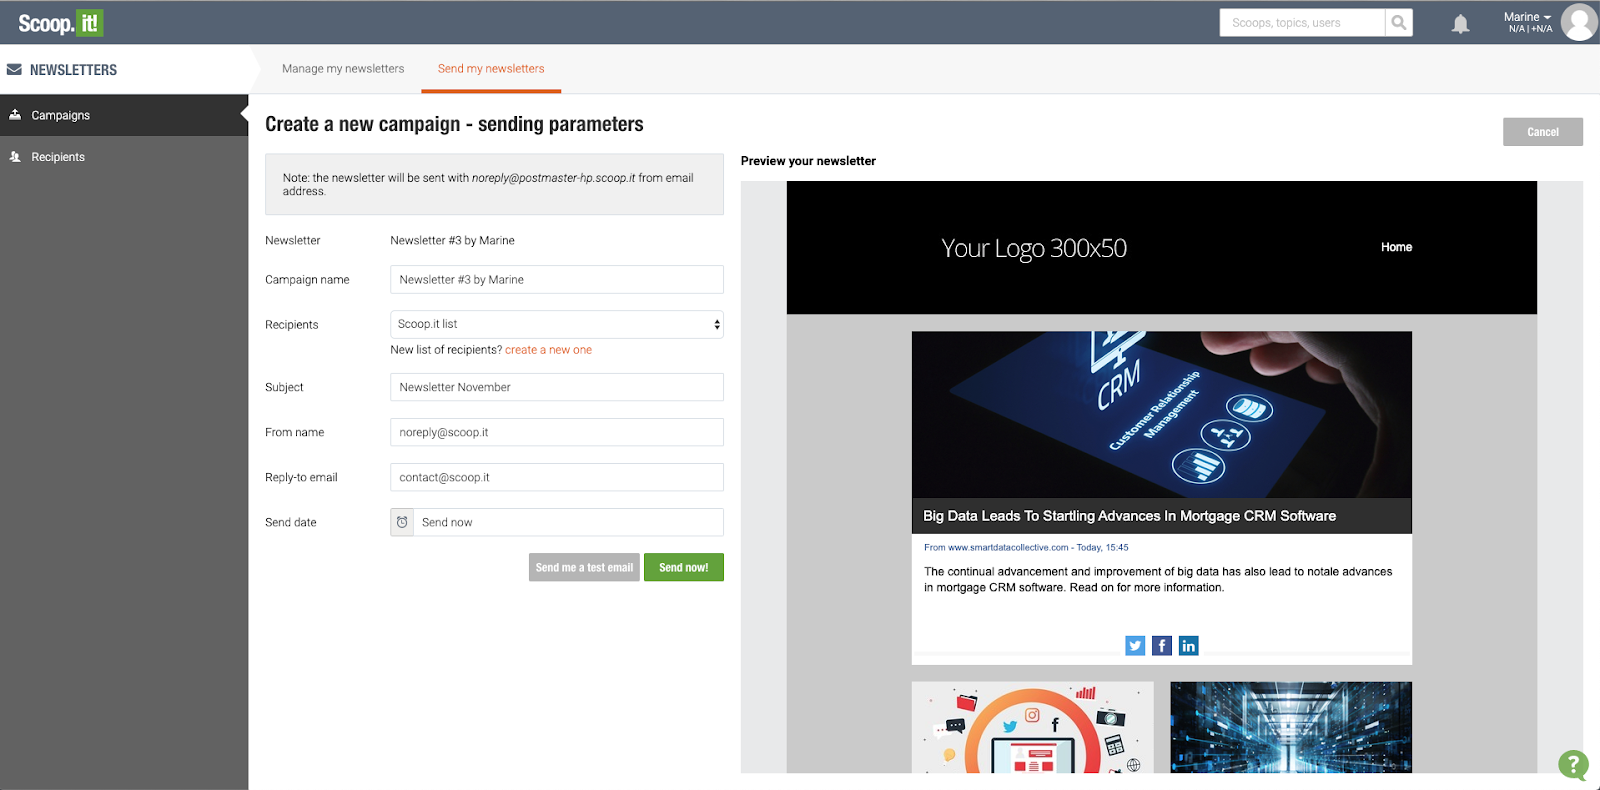
Task: Share article via LinkedIn icon
Action: pos(1188,646)
